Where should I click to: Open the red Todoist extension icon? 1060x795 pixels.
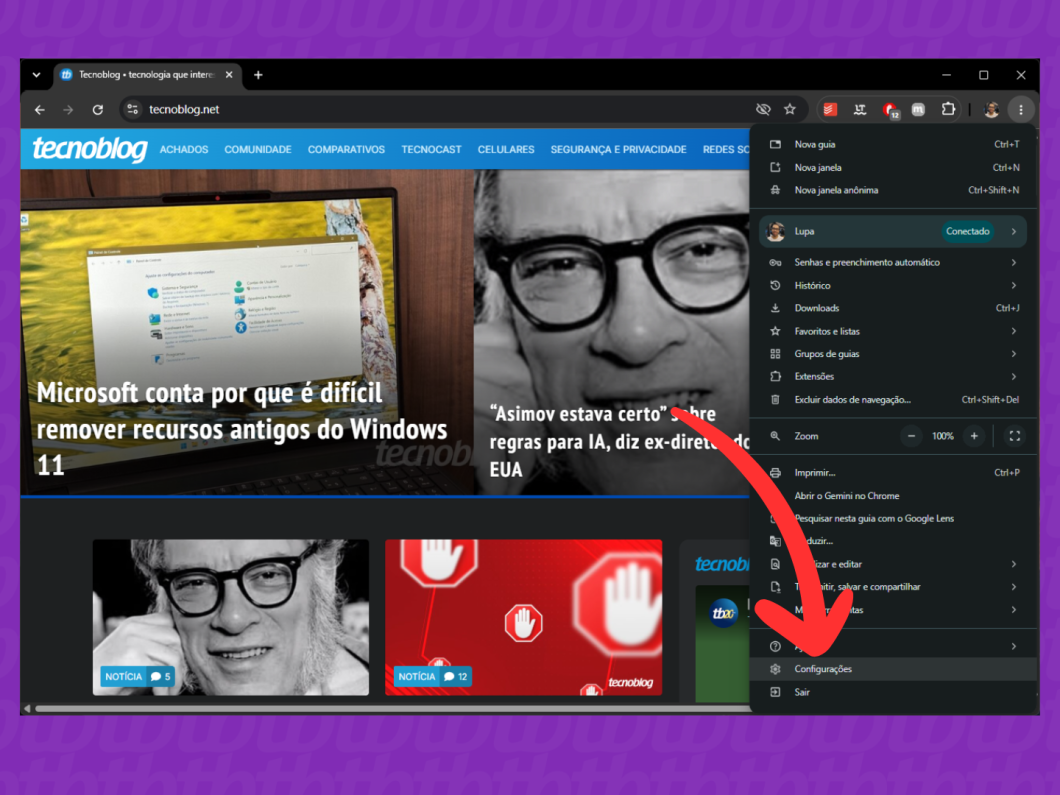(x=830, y=110)
